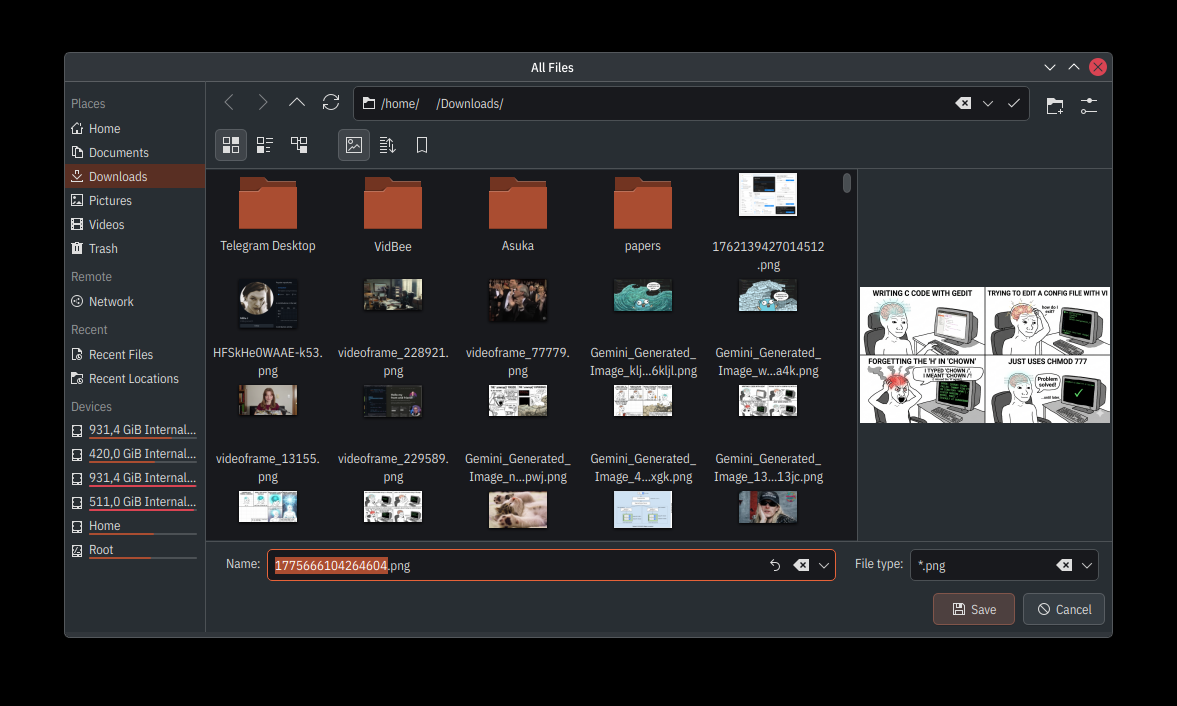
Task: Create a new folder
Action: [x=1055, y=106]
